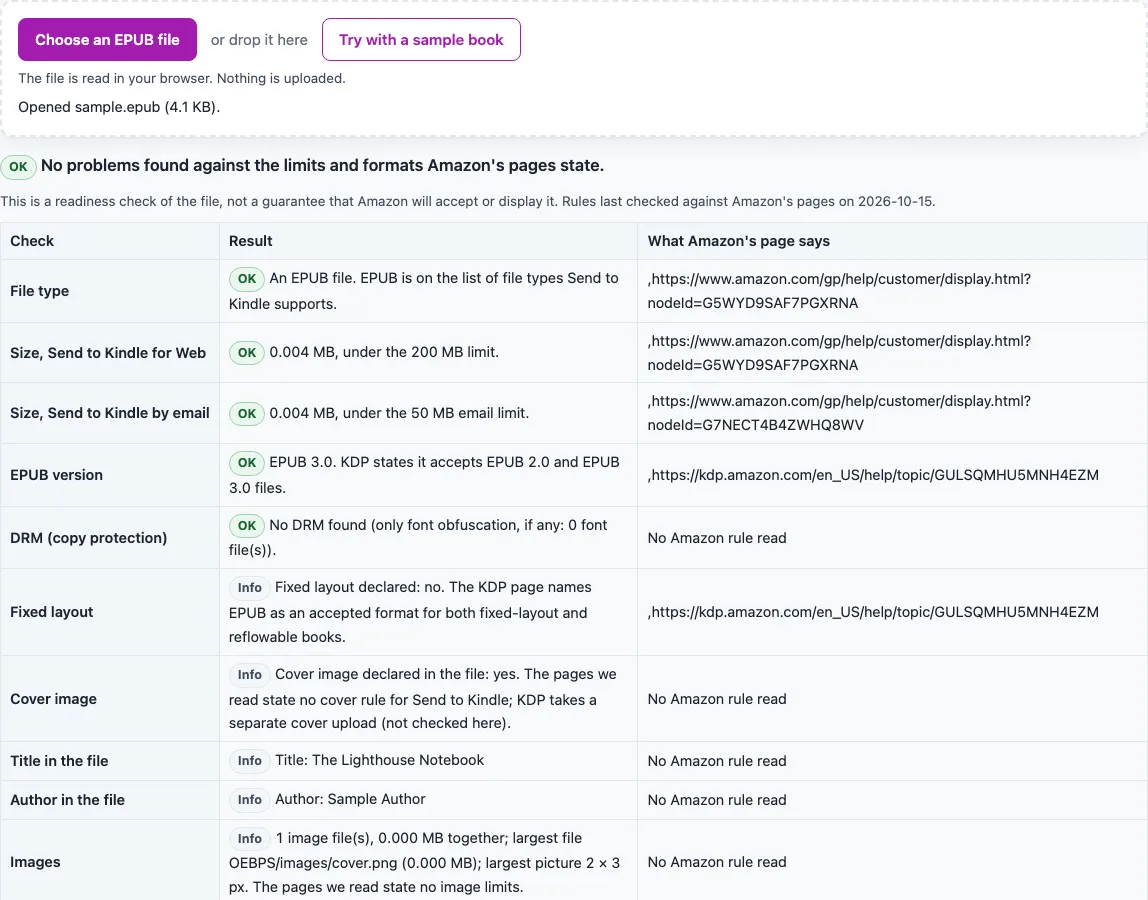Click the 'Result' column header
1148x900 pixels.
coord(250,241)
